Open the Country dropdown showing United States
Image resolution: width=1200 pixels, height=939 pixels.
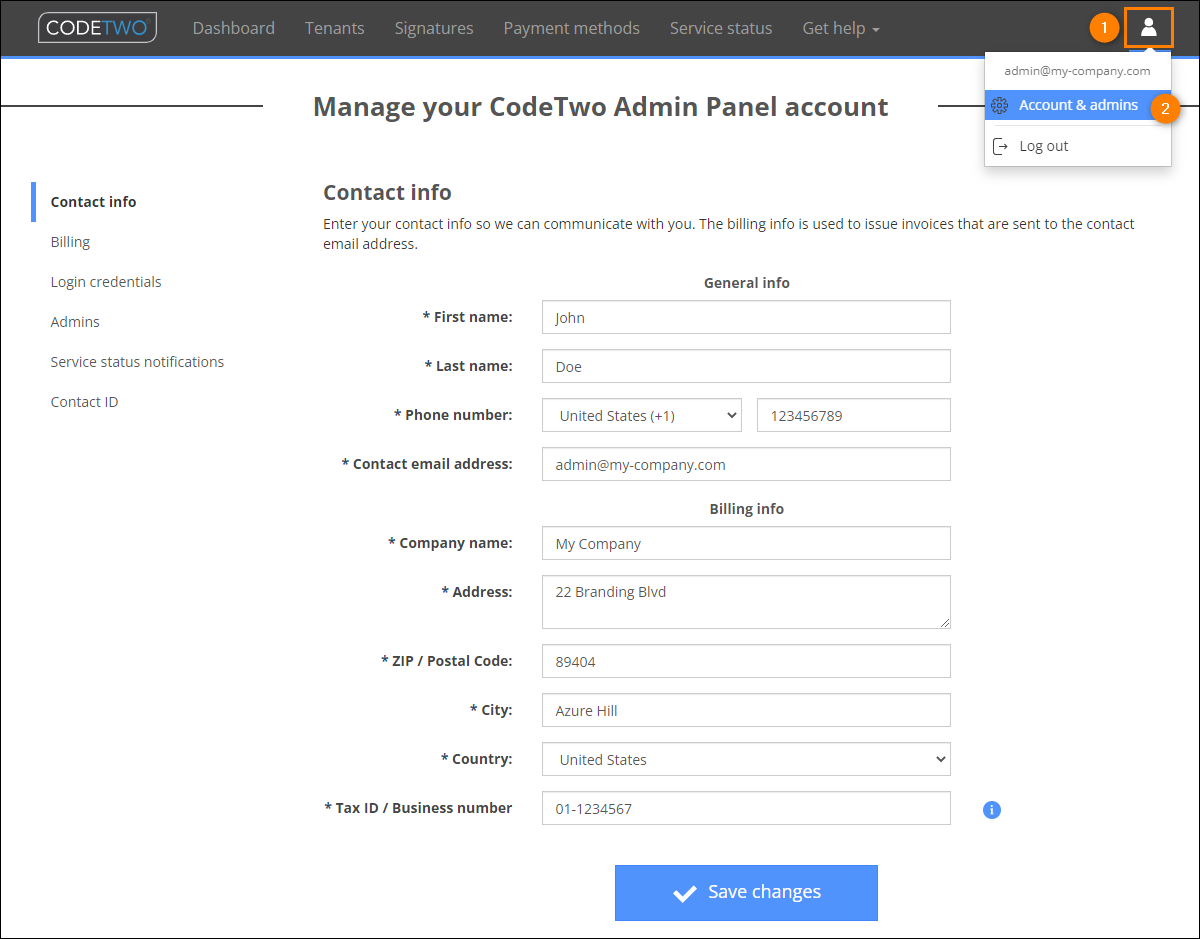coord(746,759)
